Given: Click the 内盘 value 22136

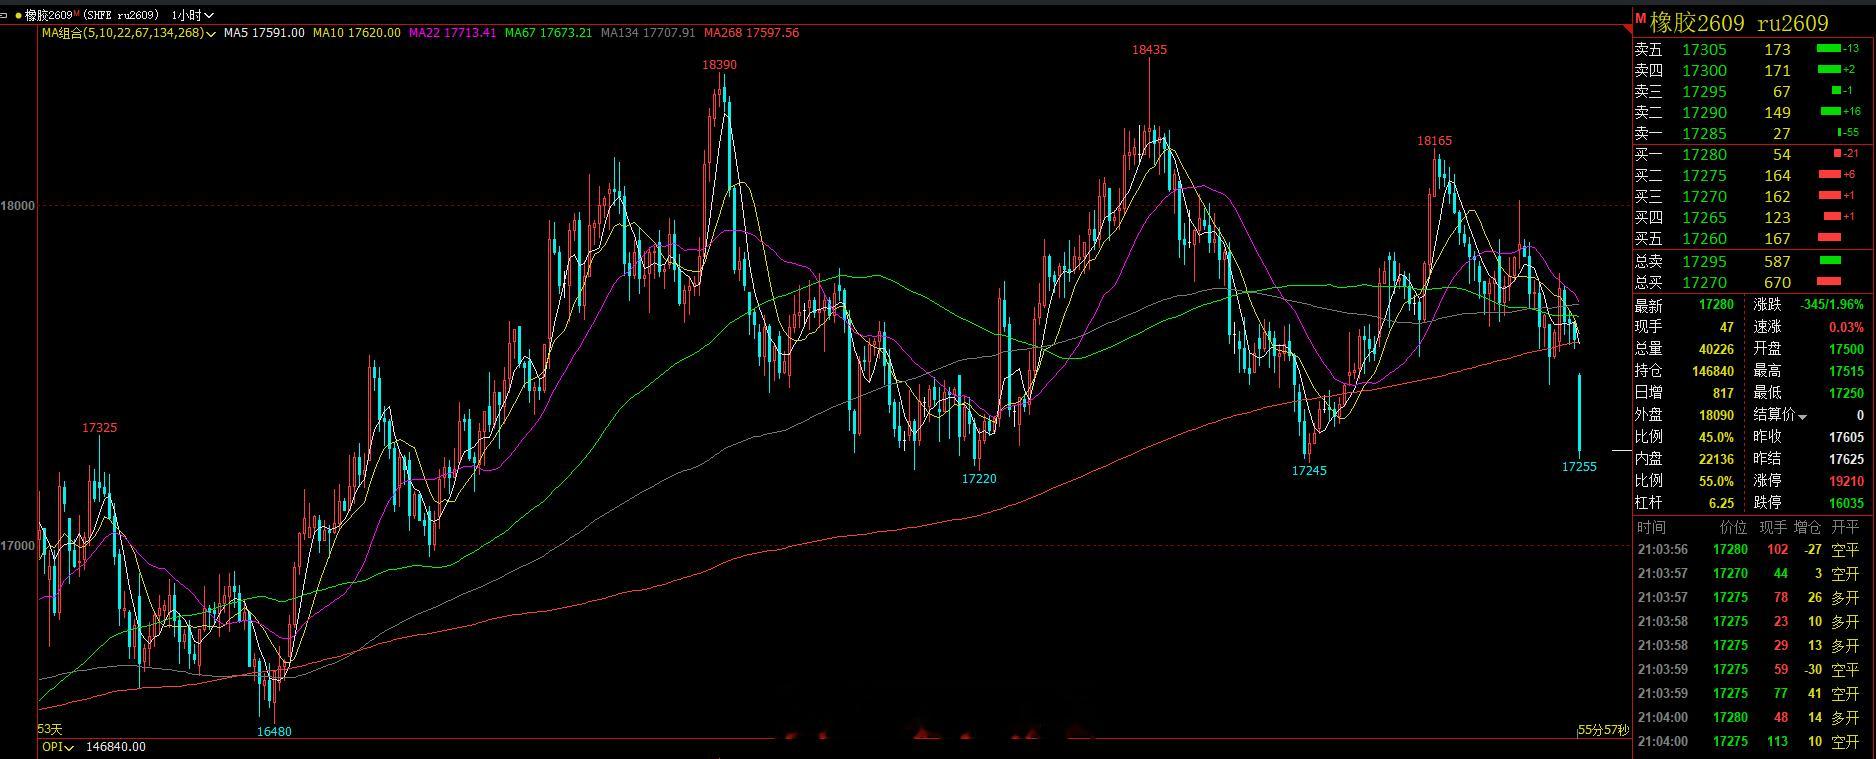Looking at the screenshot, I should pyautogui.click(x=1716, y=459).
